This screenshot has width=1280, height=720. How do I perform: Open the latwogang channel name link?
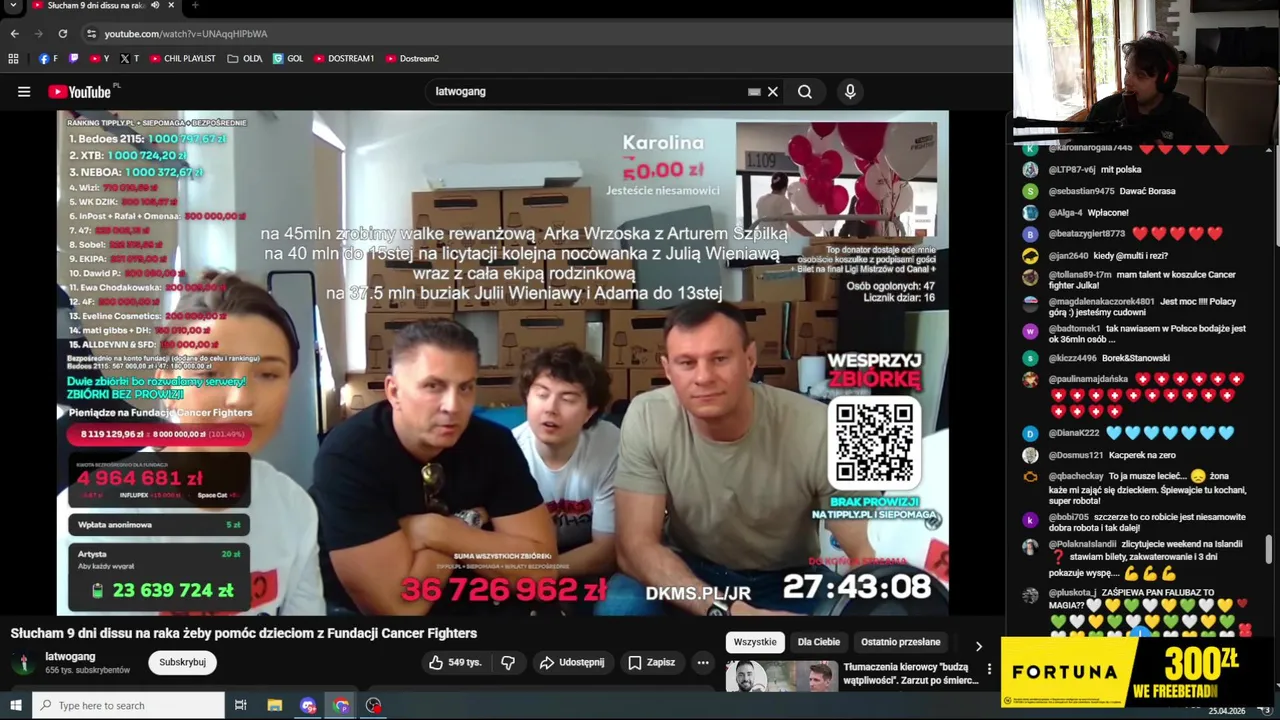pyautogui.click(x=70, y=657)
